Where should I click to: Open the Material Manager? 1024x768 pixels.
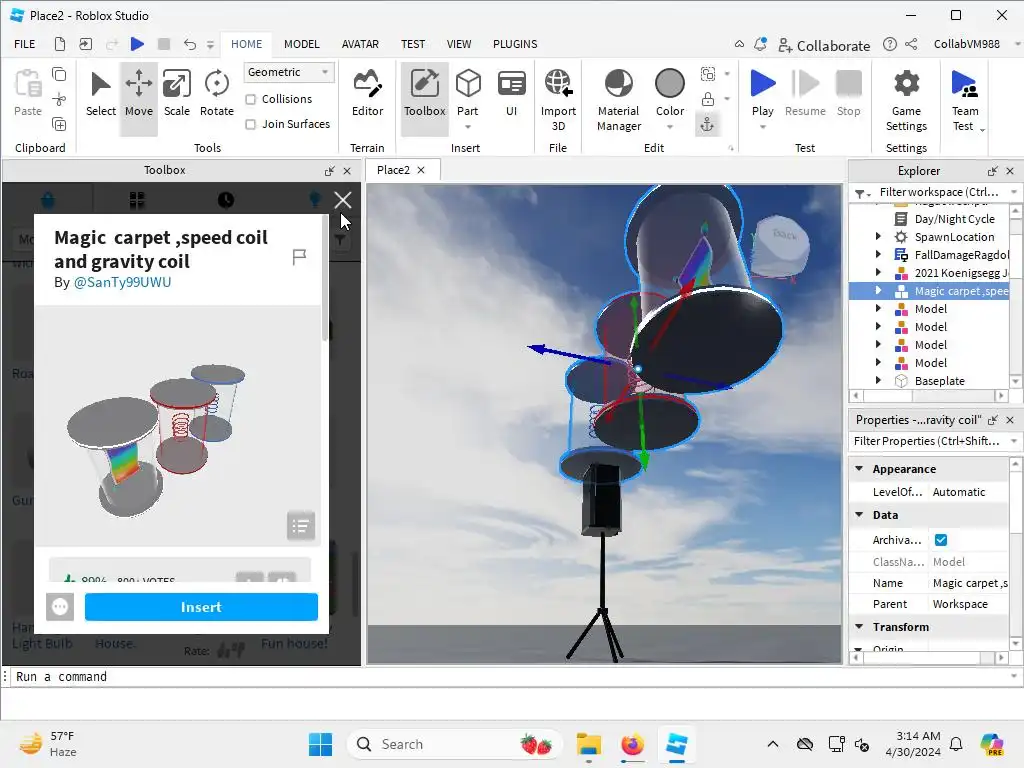[x=618, y=99]
